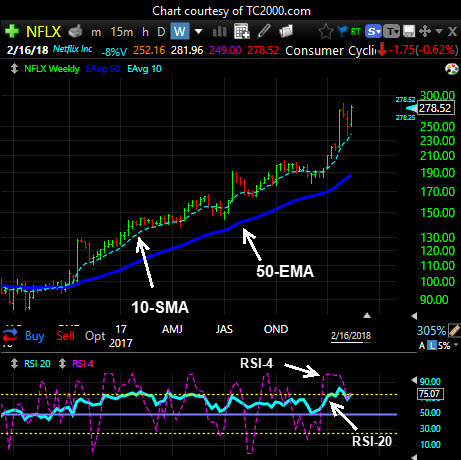Open the small arrow menu before X
The width and height of the screenshot is (461, 460).
pos(439,31)
